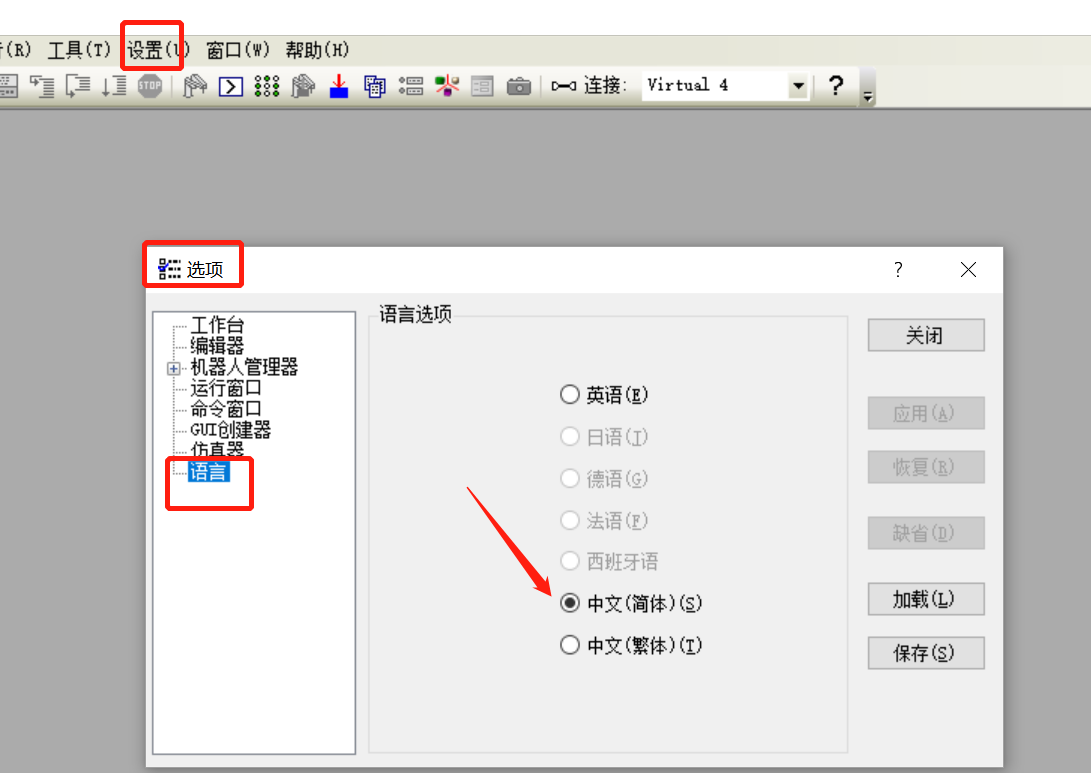Expand the 机器人管理器 tree node
The image size is (1091, 773).
pyautogui.click(x=173, y=368)
